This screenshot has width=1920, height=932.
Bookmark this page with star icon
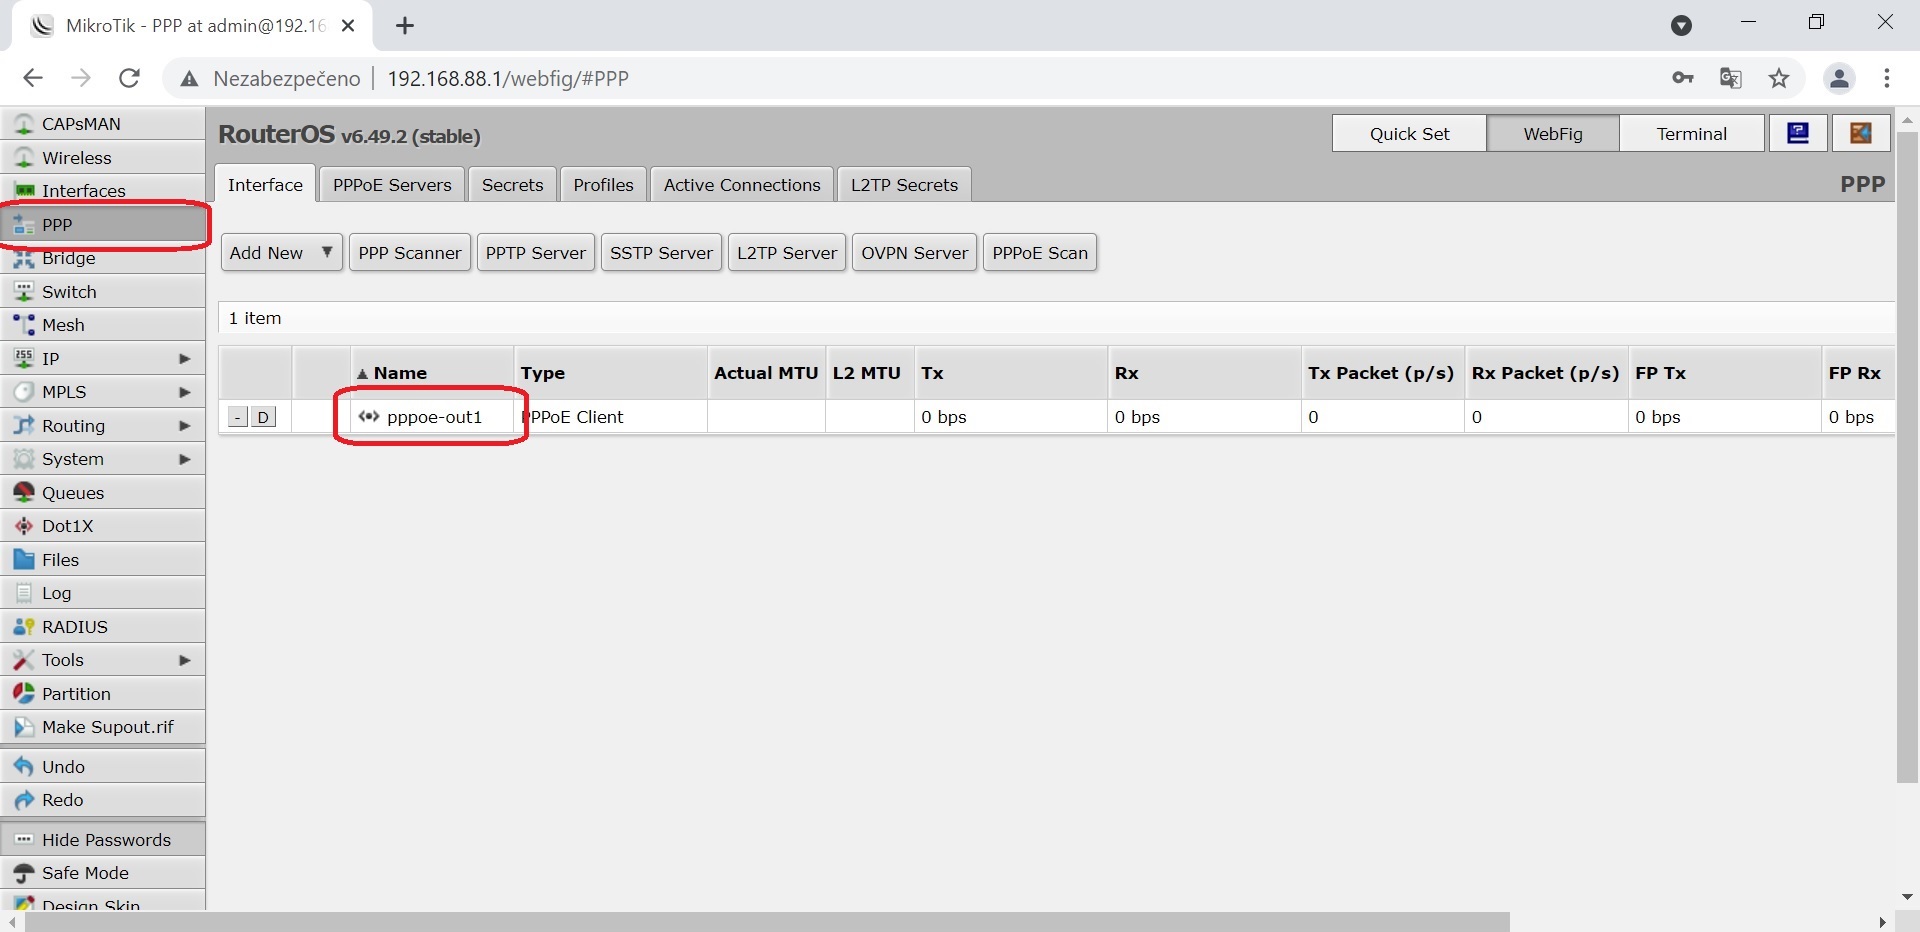[x=1779, y=78]
